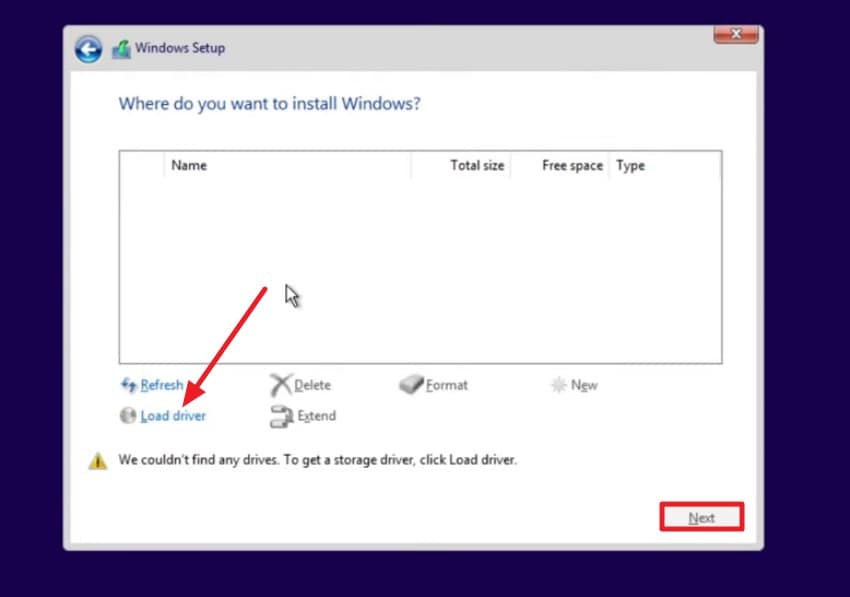
Task: Open the Load driver link
Action: click(171, 416)
